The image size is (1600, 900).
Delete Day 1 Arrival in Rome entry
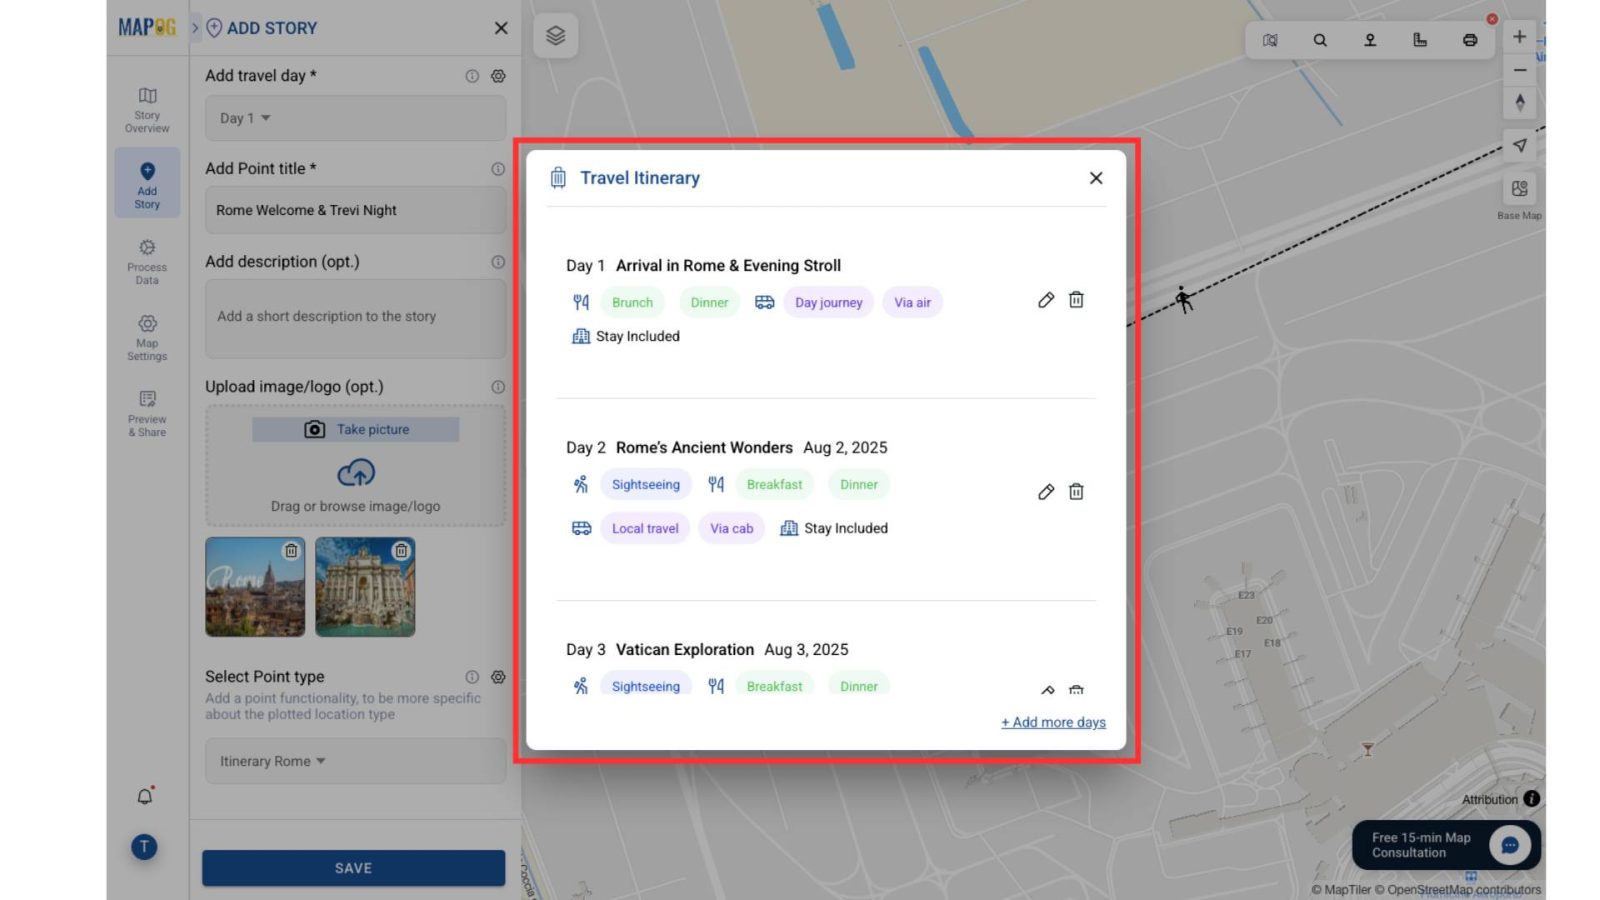pos(1076,300)
